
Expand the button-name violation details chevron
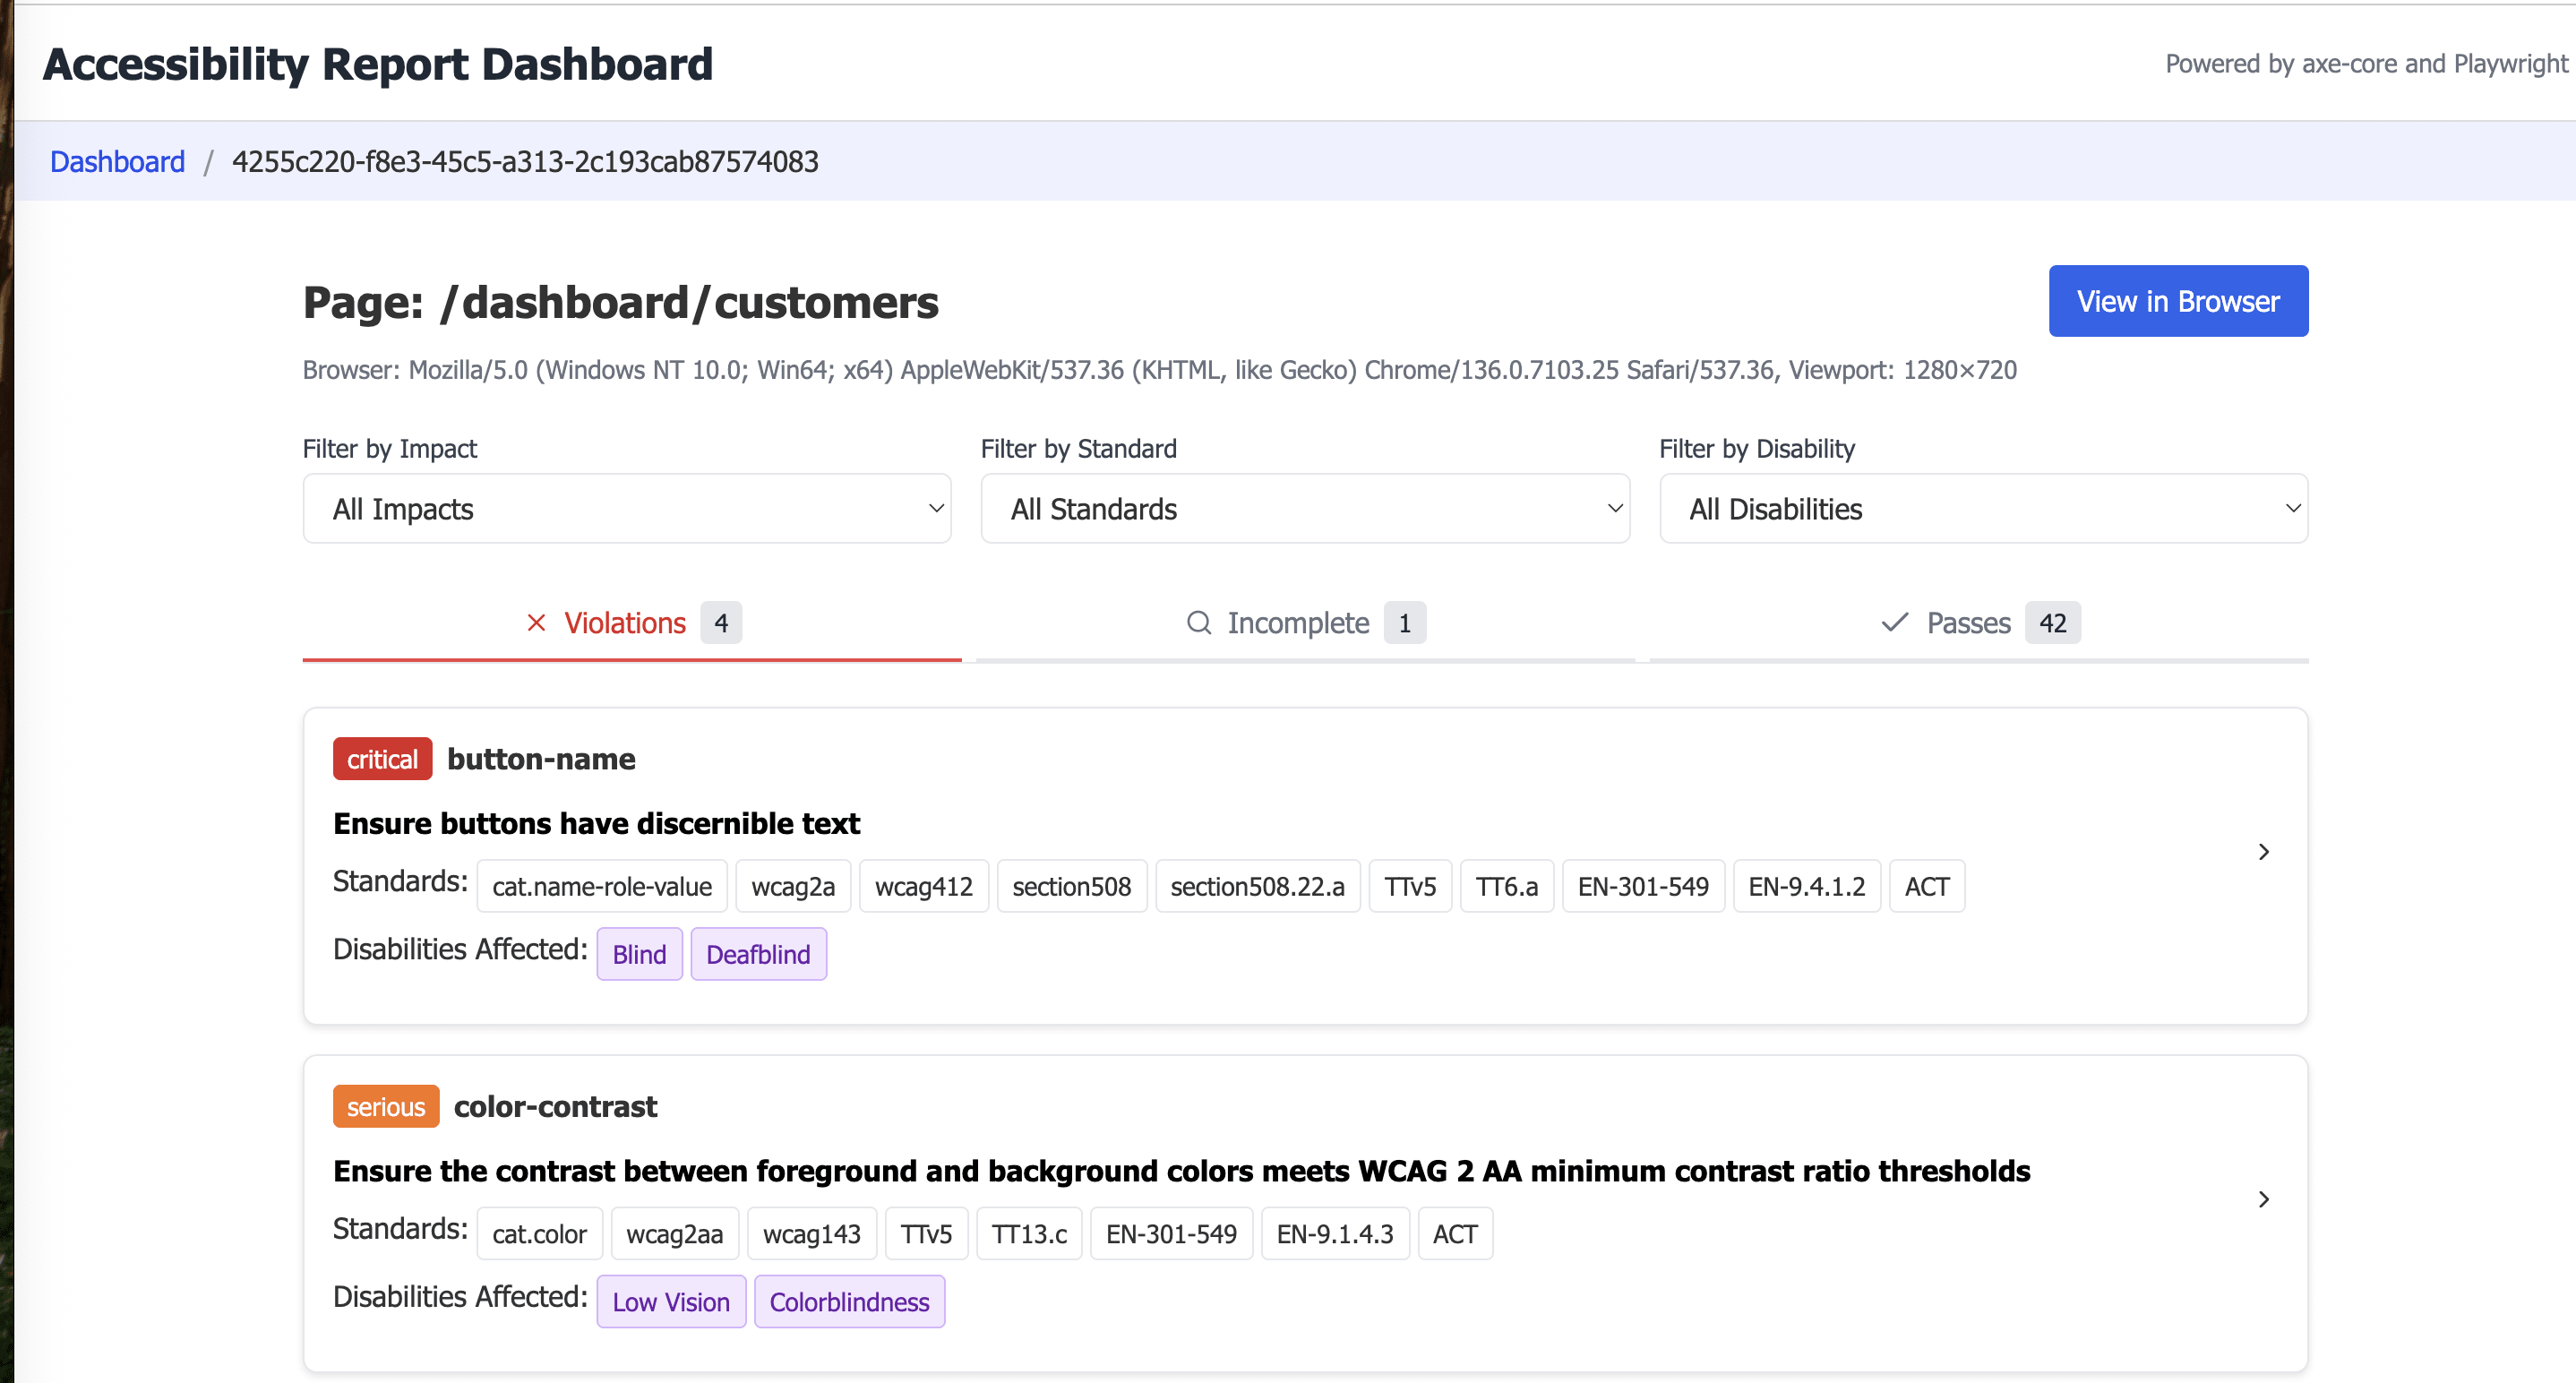tap(2264, 852)
